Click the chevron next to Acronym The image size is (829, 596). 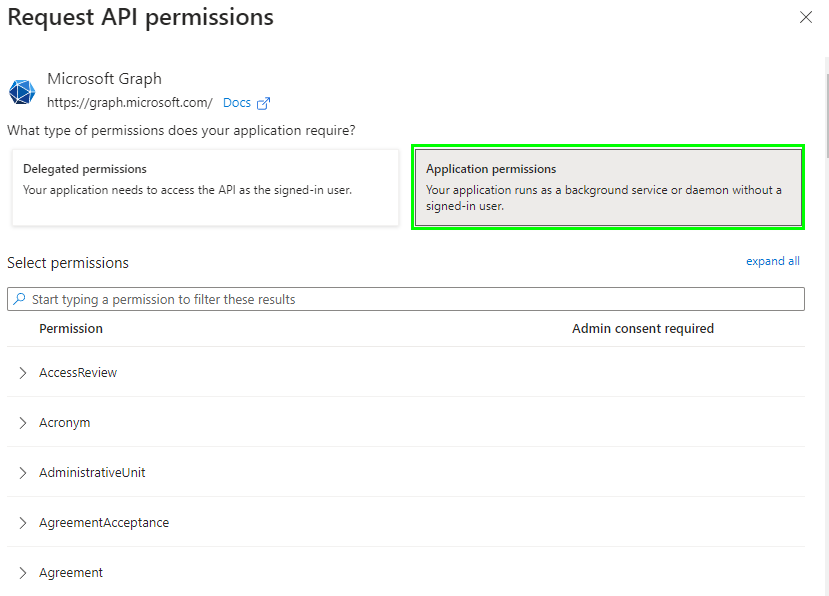pyautogui.click(x=23, y=422)
